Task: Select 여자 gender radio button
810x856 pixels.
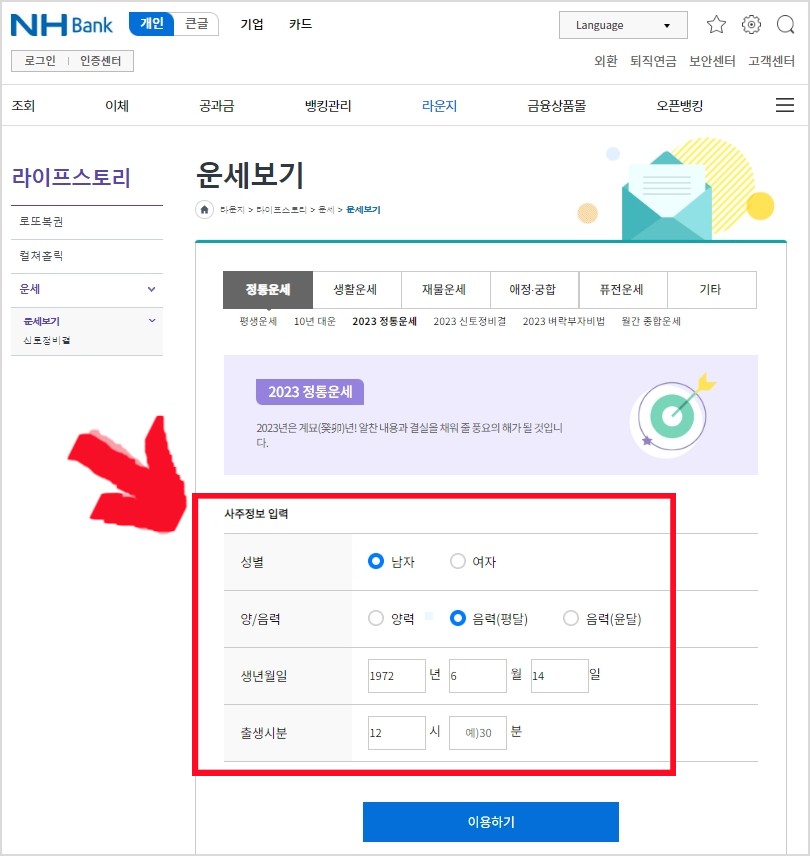Action: [457, 561]
